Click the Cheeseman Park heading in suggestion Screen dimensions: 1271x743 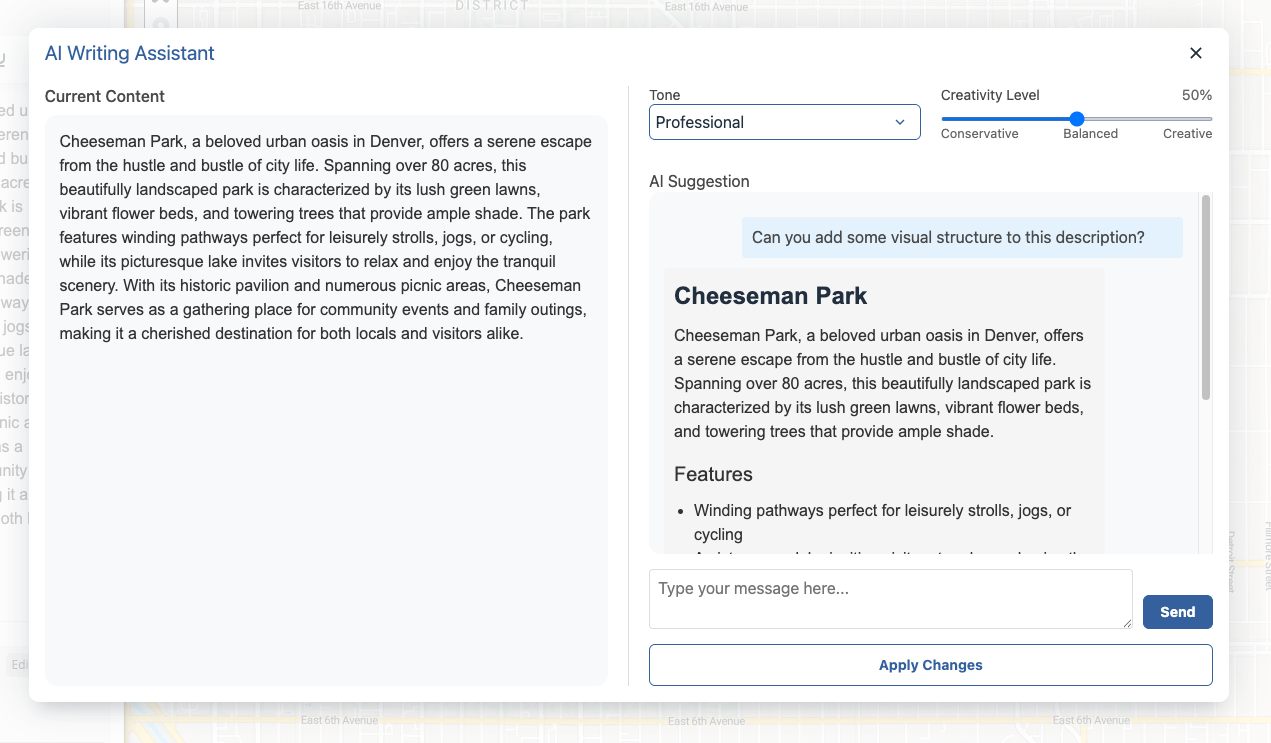[770, 296]
